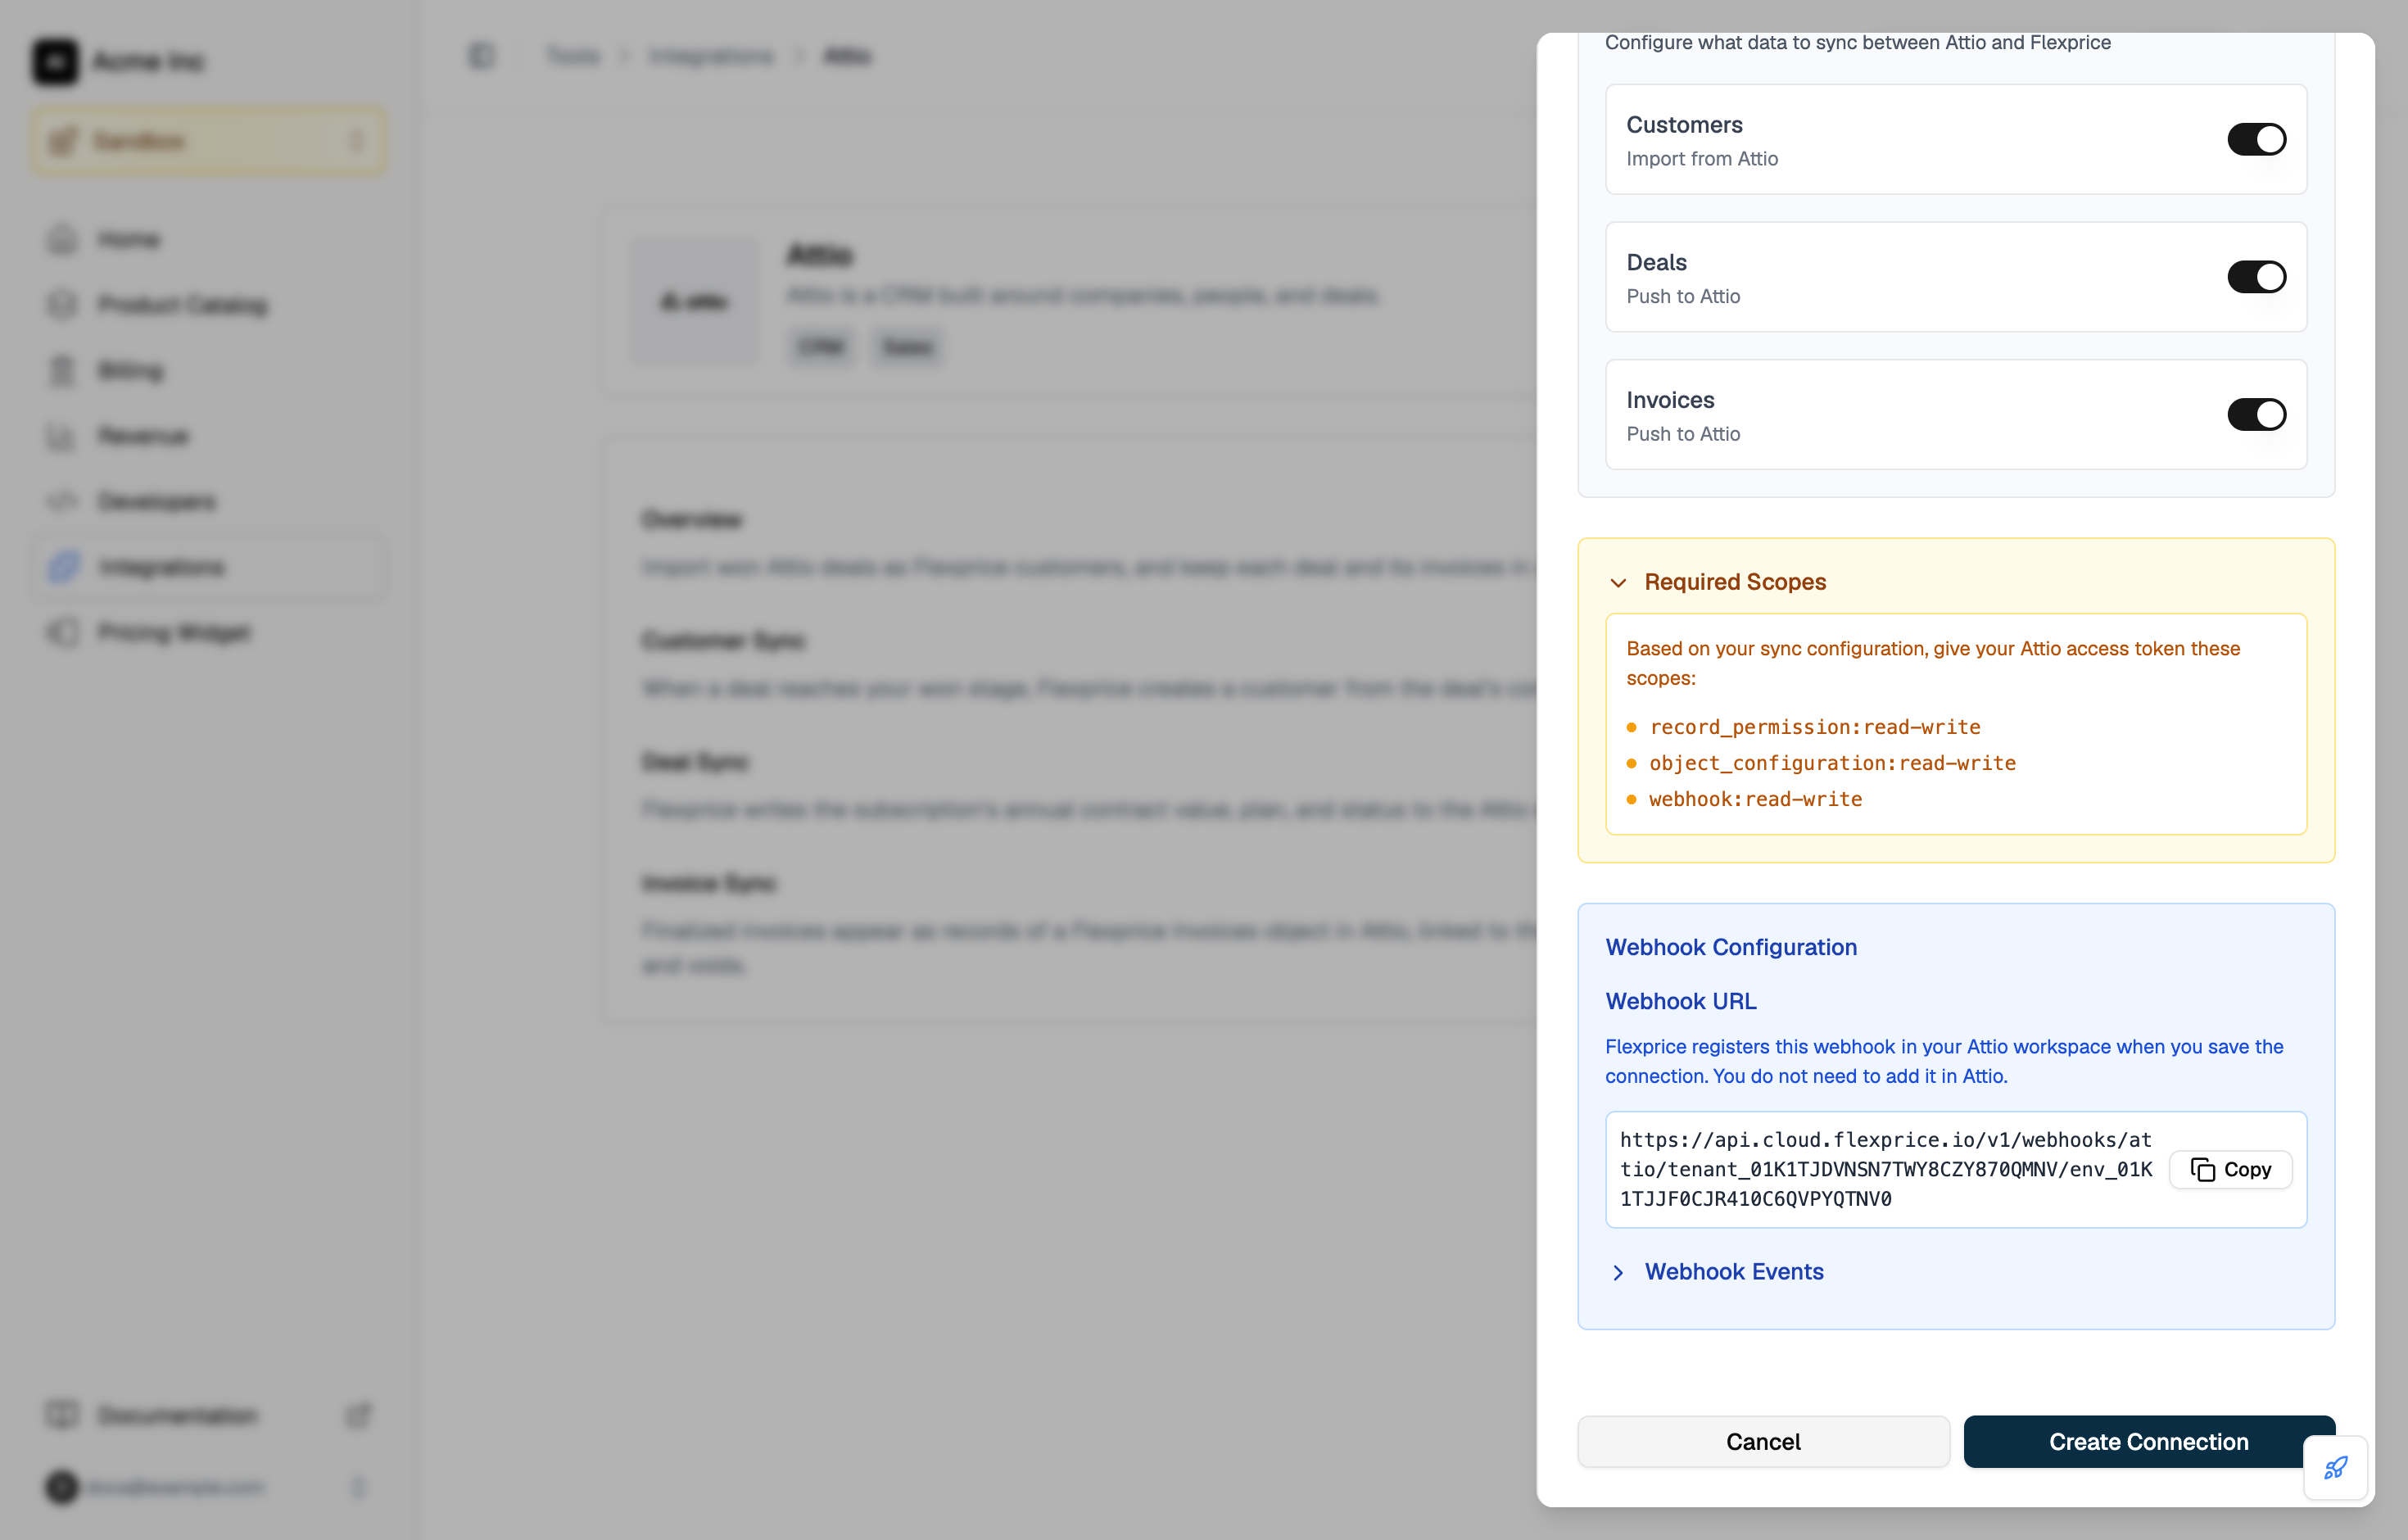2408x1540 pixels.
Task: Open the user account menu dots
Action: click(x=358, y=1487)
